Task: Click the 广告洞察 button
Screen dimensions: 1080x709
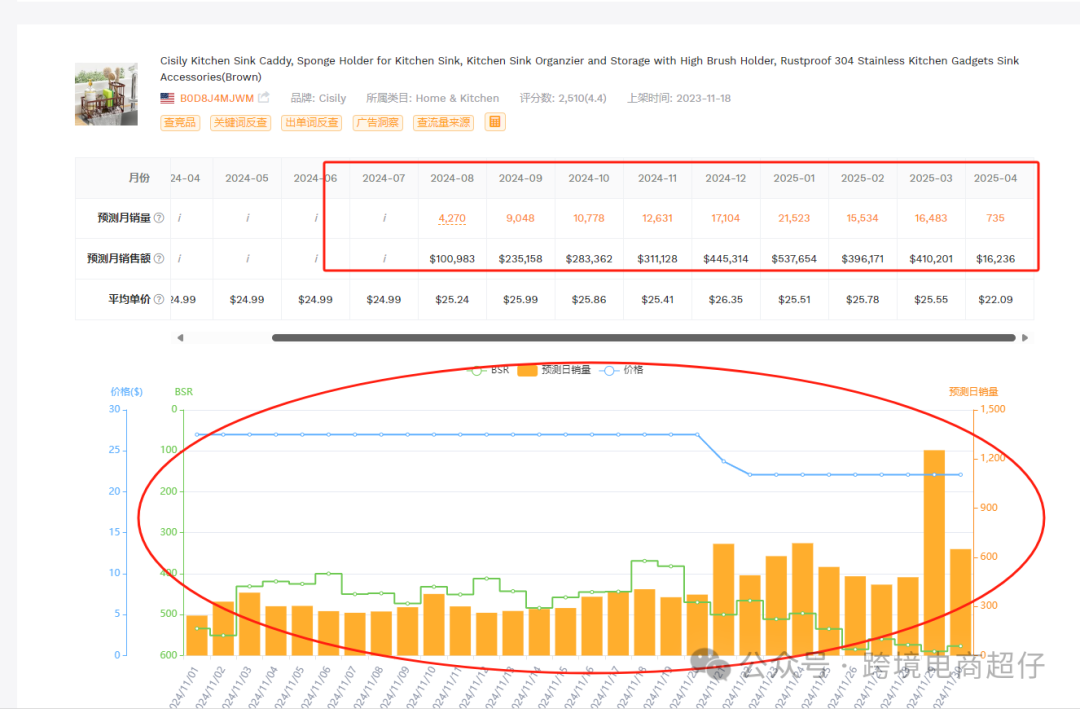Action: click(x=378, y=123)
